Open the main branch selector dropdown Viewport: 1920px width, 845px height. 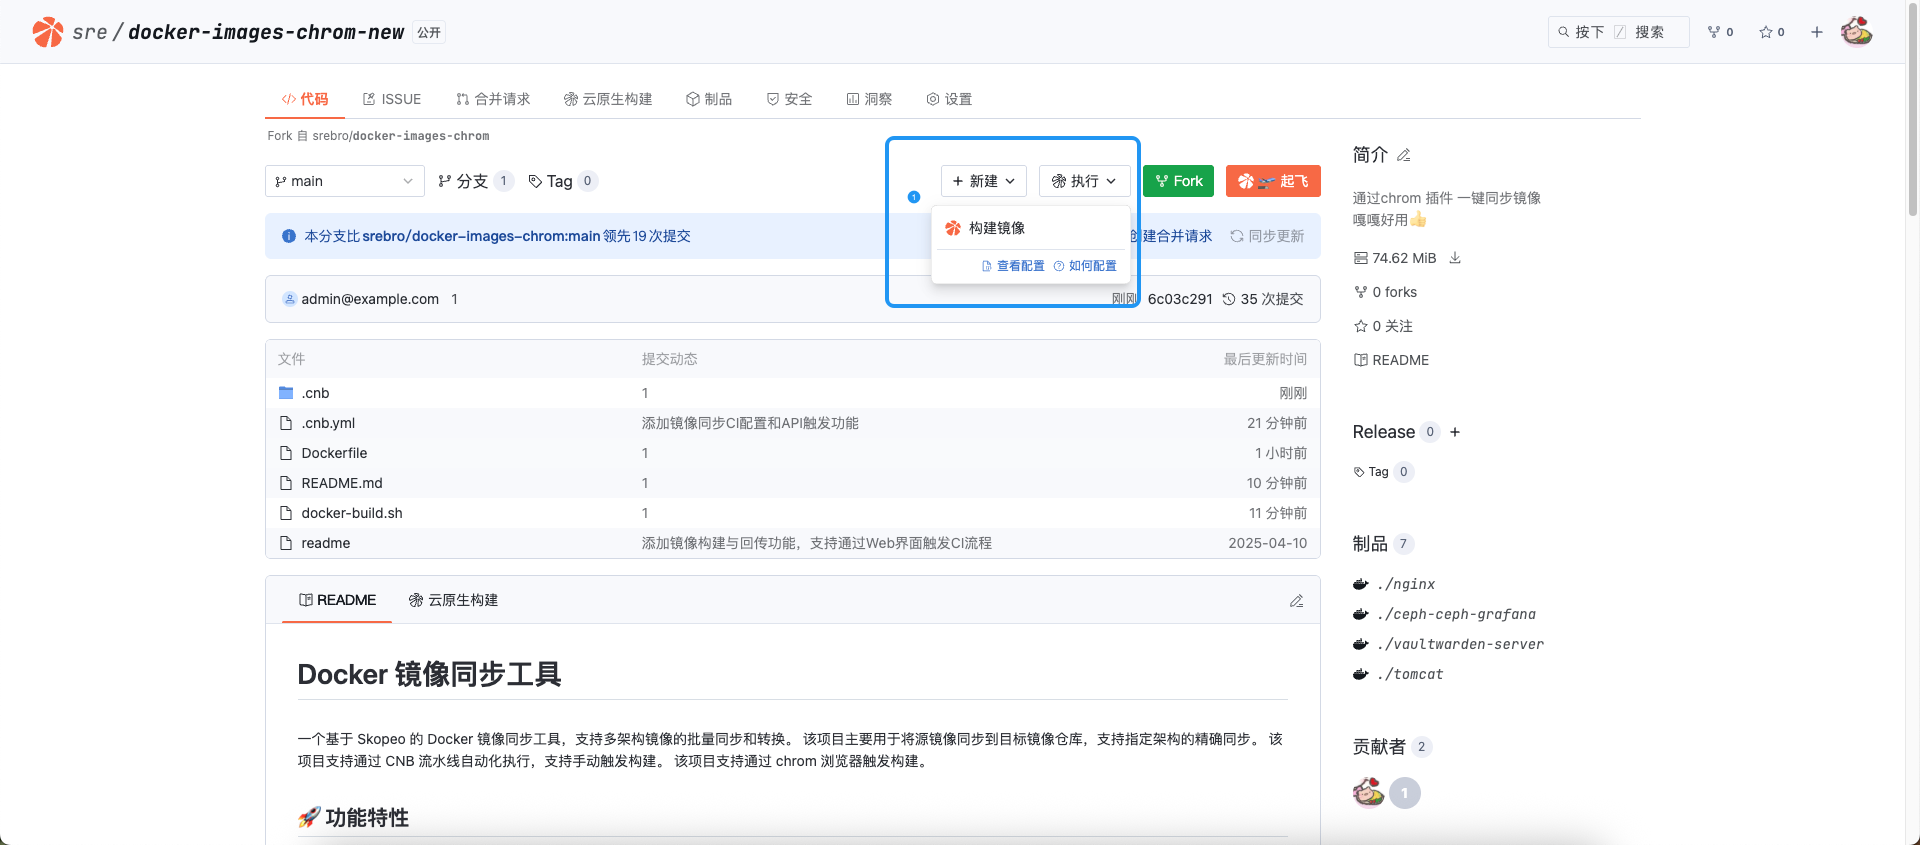tap(345, 181)
